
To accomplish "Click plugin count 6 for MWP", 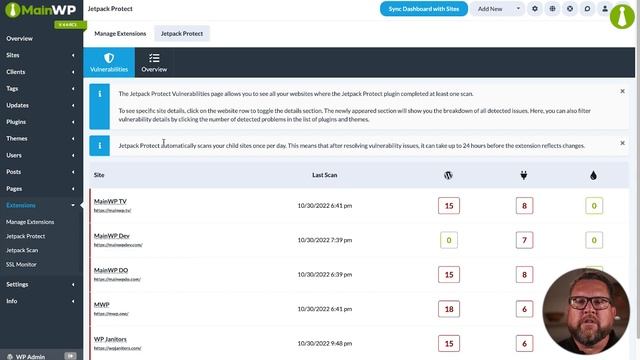I will click(524, 309).
